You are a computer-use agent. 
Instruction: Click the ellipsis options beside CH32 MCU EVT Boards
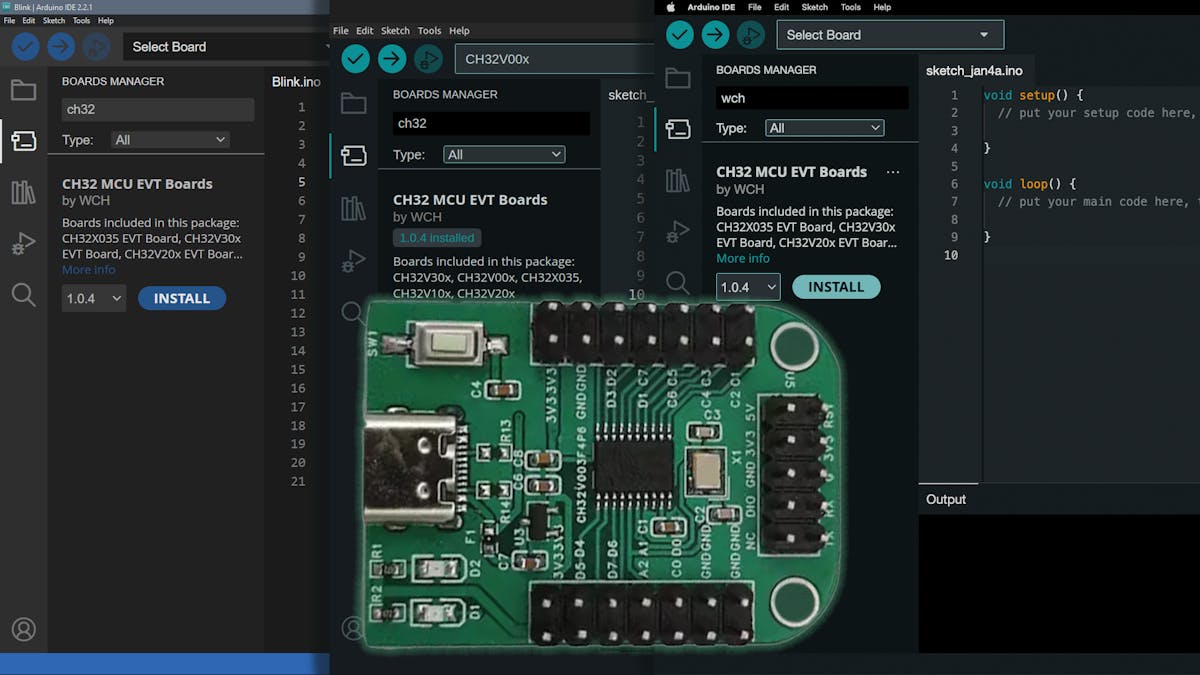893,172
